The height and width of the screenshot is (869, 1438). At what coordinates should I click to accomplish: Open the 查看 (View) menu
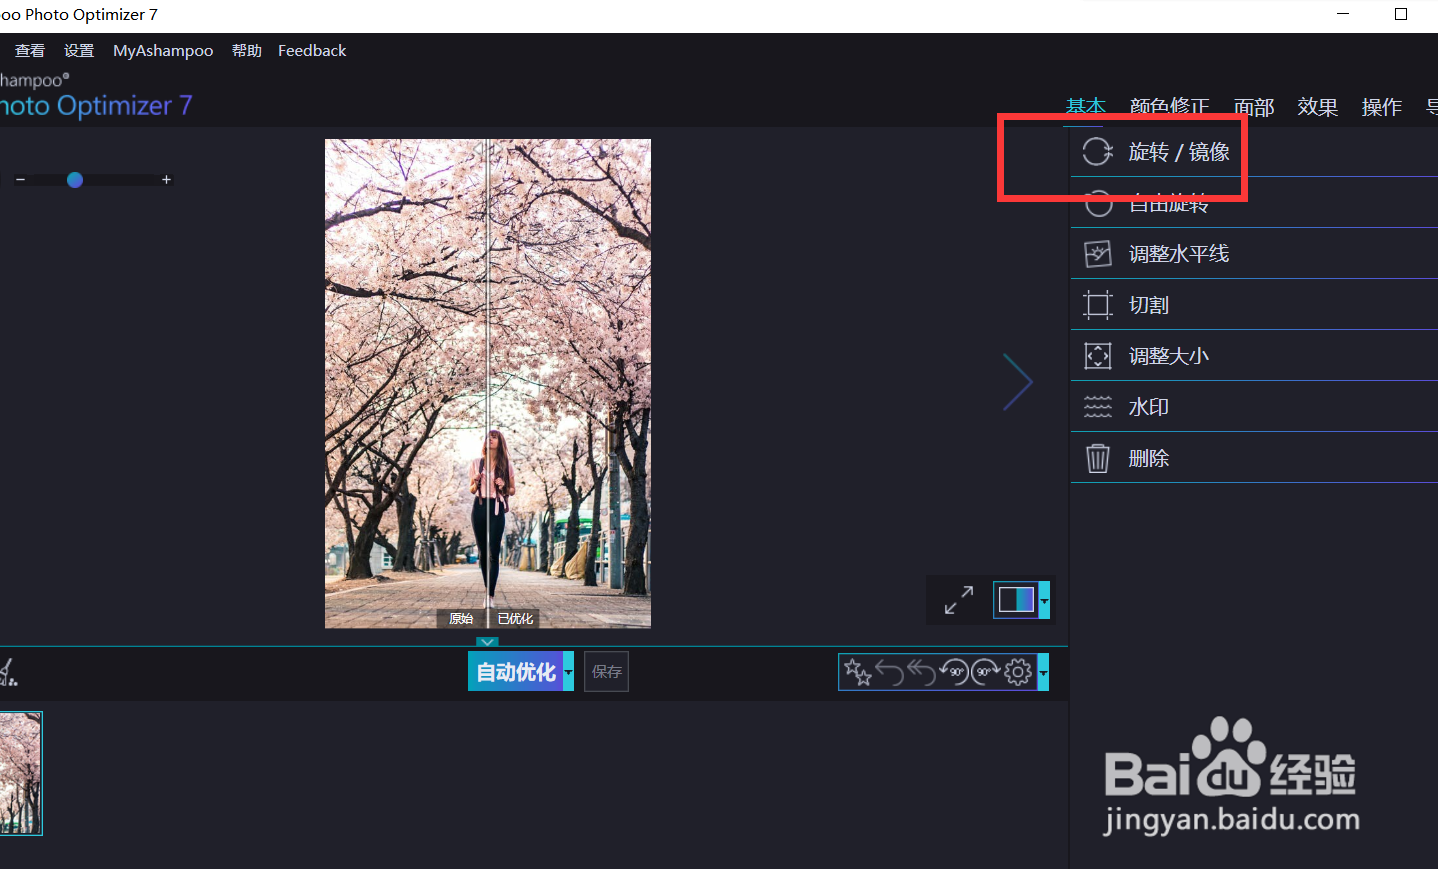point(30,51)
